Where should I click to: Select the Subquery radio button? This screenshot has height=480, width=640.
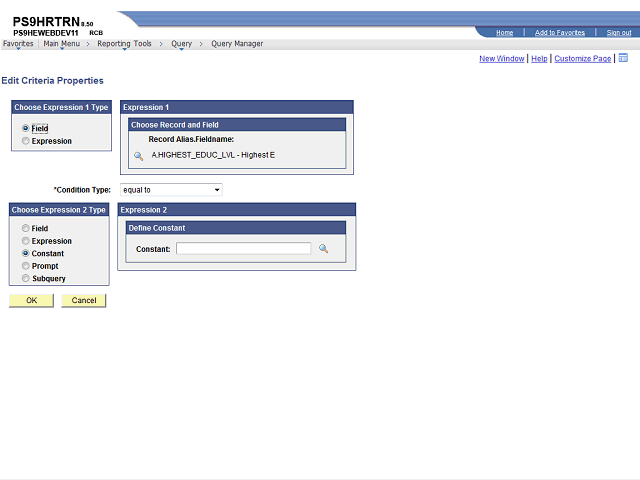(26, 278)
